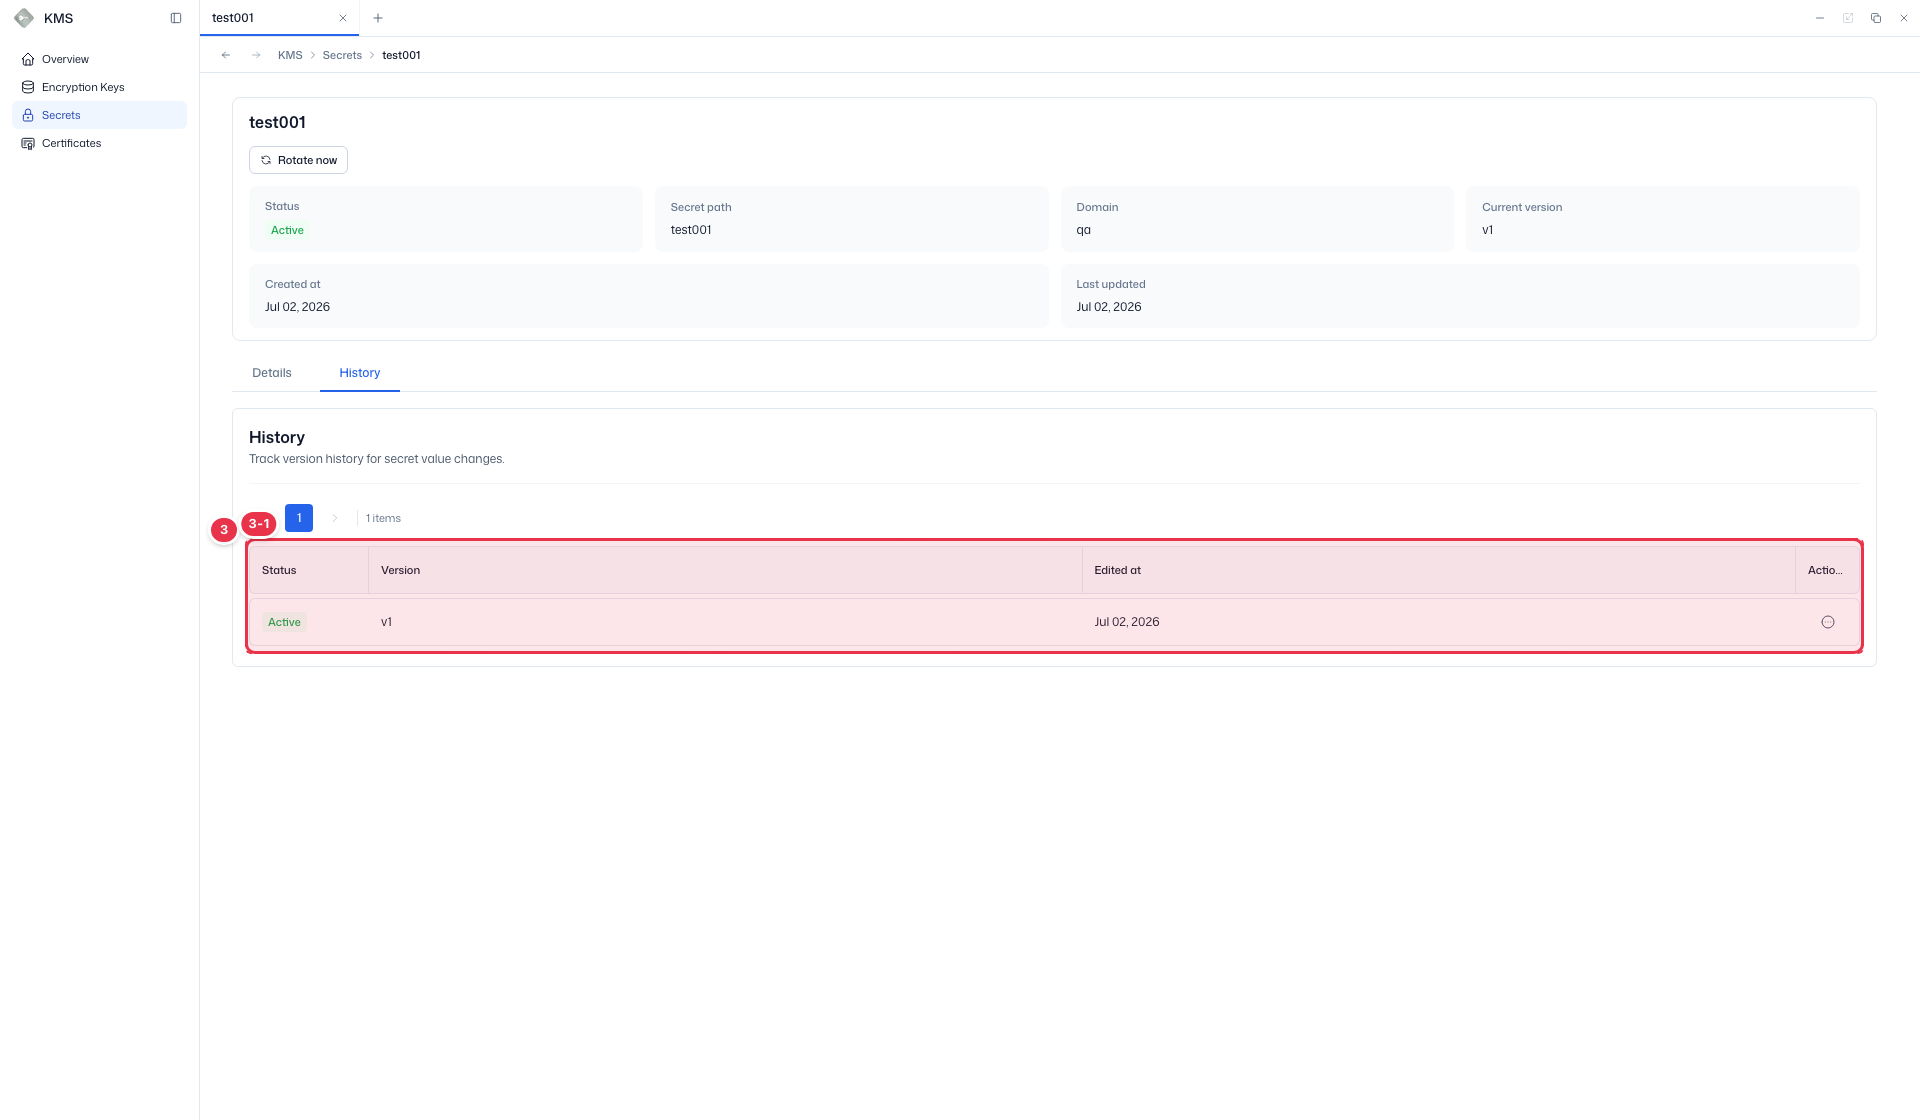
Task: Click the Secrets lock icon in sidebar
Action: [28, 115]
